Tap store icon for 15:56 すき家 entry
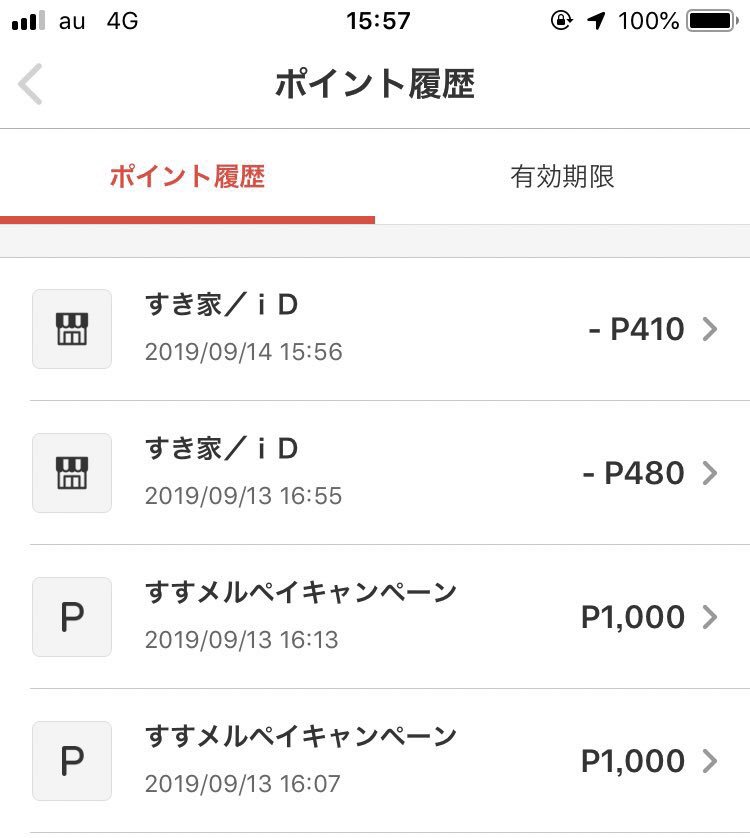The width and height of the screenshot is (750, 838). [72, 329]
